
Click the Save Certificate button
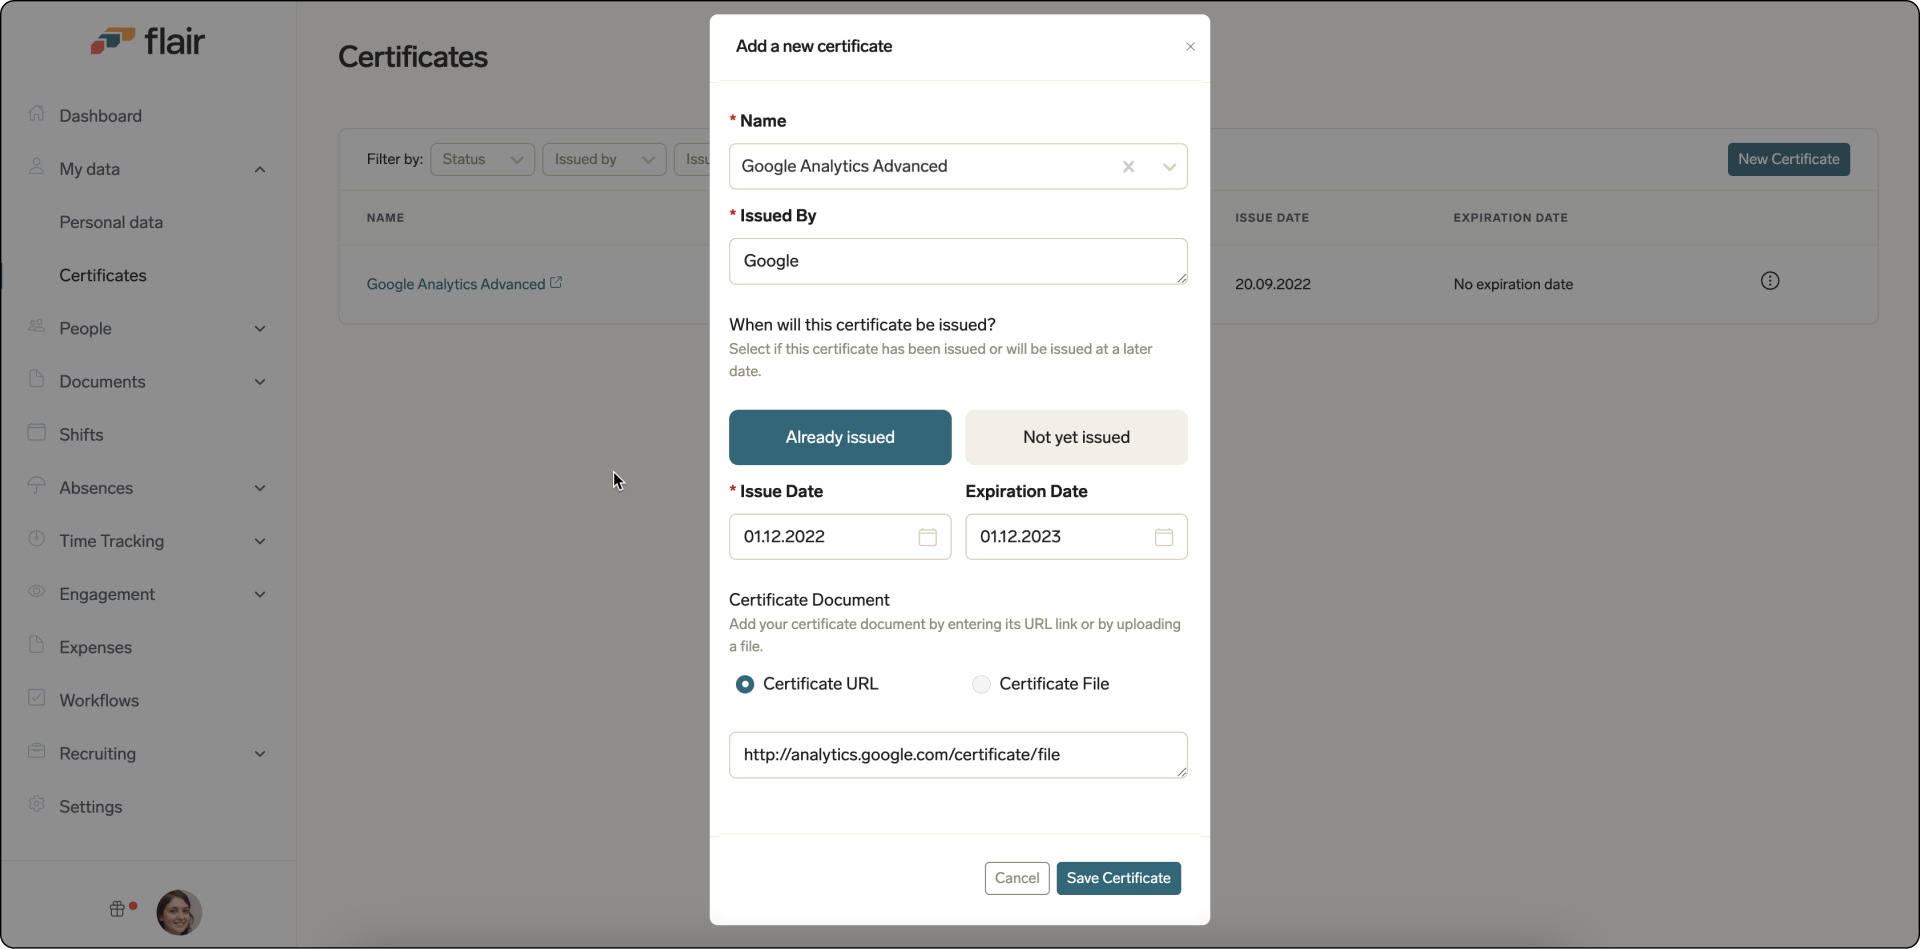click(1118, 878)
